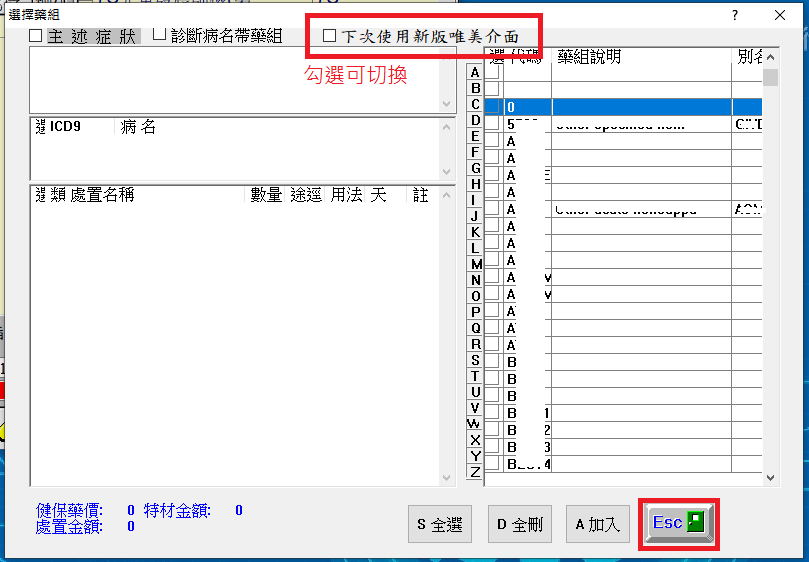Check 下次使用新版唯美介面 option
Screen dimensions: 809x562
330,36
